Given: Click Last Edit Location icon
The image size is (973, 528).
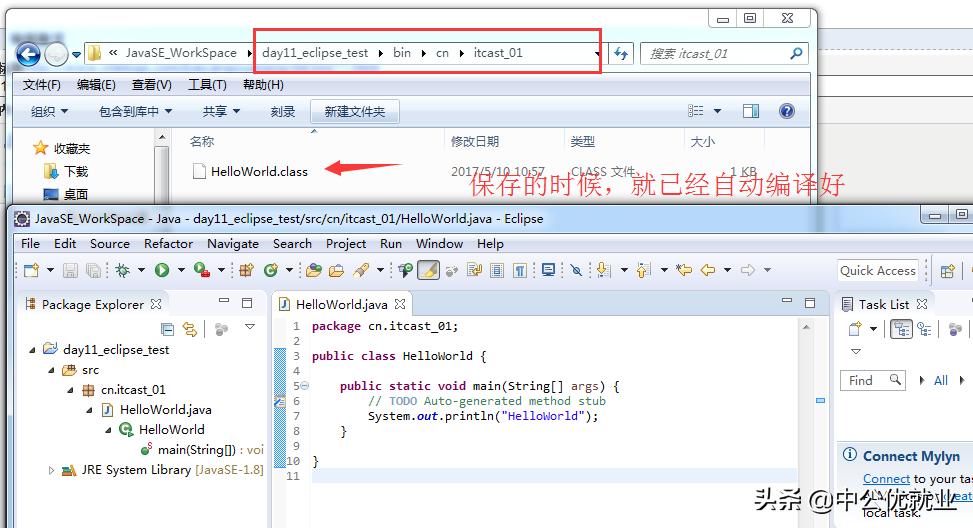Looking at the screenshot, I should [x=684, y=270].
